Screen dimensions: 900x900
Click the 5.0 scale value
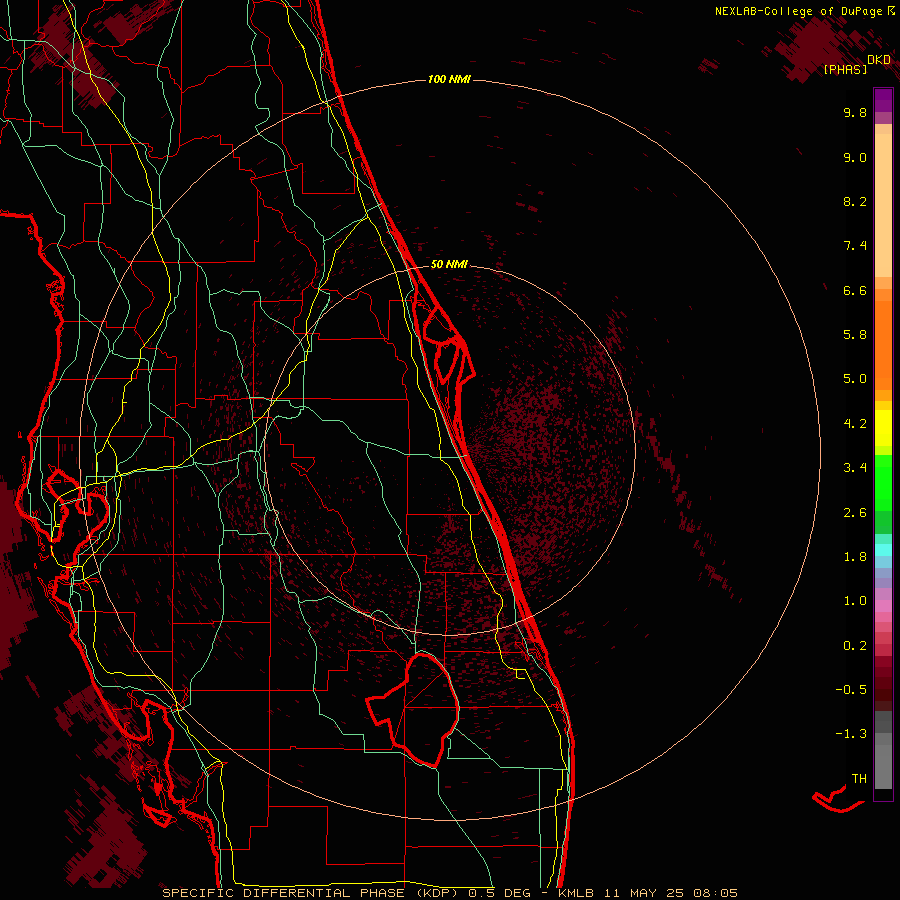pos(855,379)
